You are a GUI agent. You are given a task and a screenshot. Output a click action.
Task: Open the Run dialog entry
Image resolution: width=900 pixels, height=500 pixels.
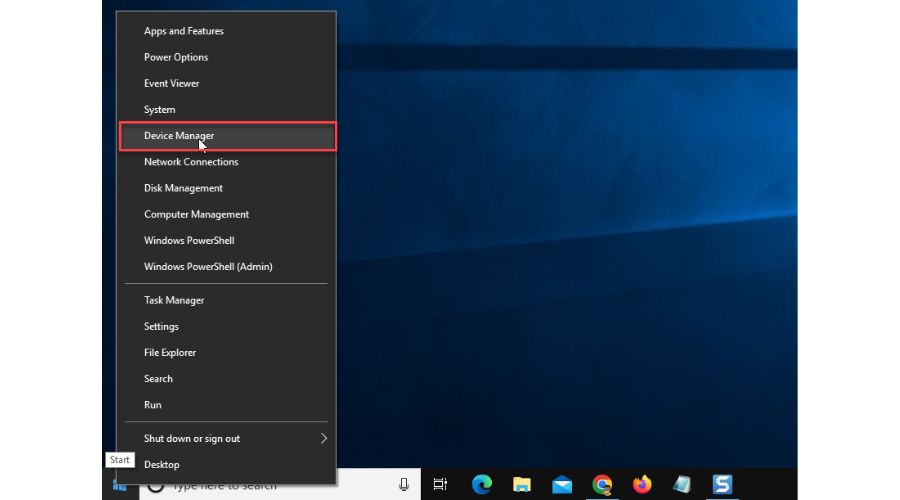227,405
